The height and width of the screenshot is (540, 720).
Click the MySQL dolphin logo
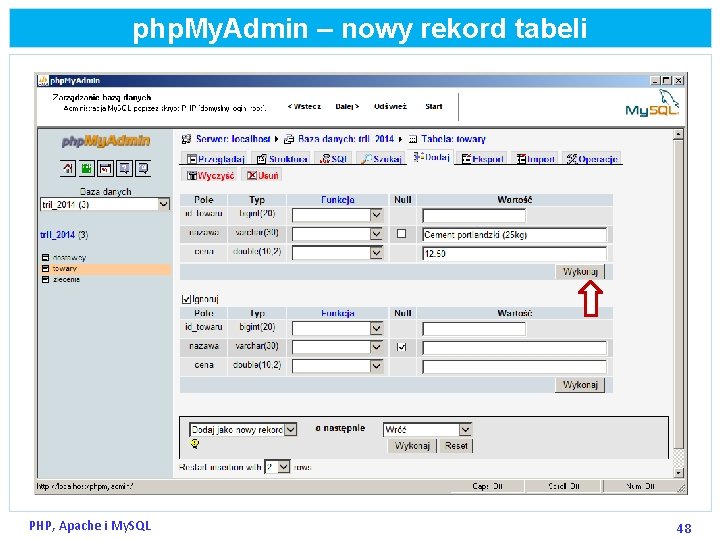(652, 103)
